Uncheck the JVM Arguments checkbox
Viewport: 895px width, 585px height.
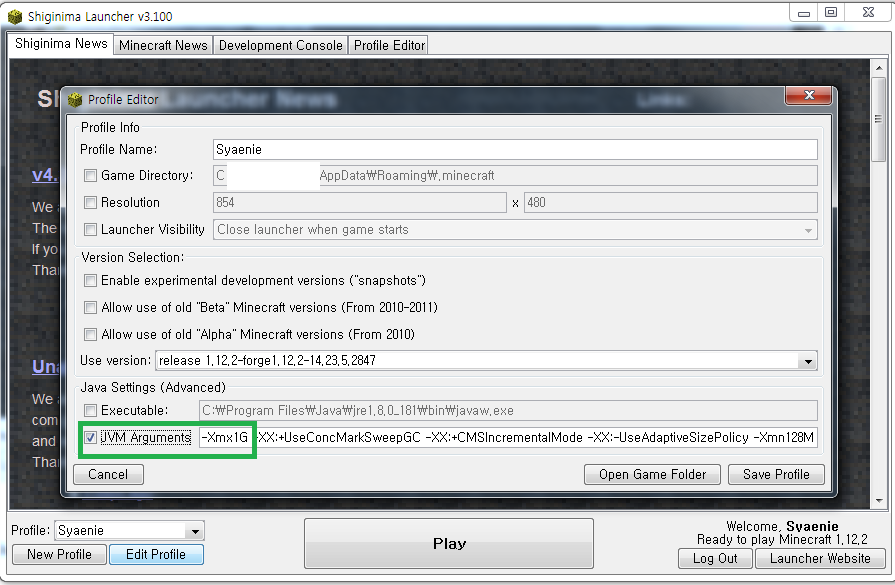(x=90, y=438)
